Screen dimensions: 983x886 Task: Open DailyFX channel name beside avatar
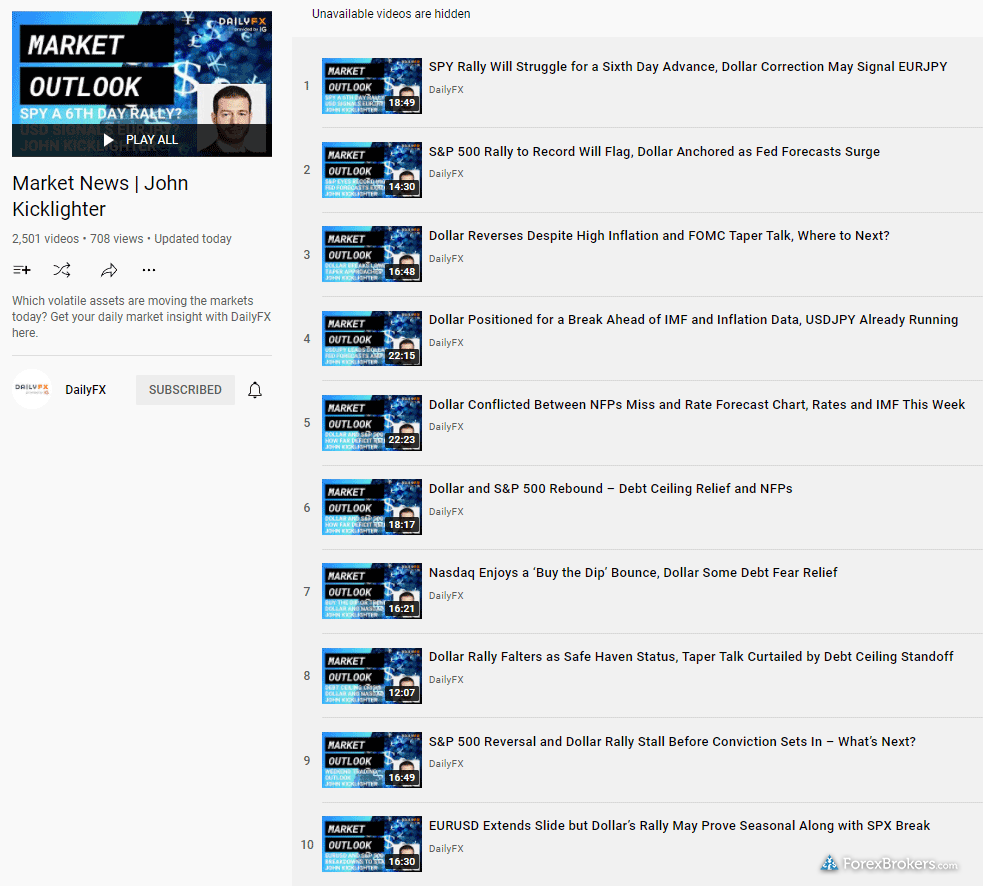pos(85,390)
